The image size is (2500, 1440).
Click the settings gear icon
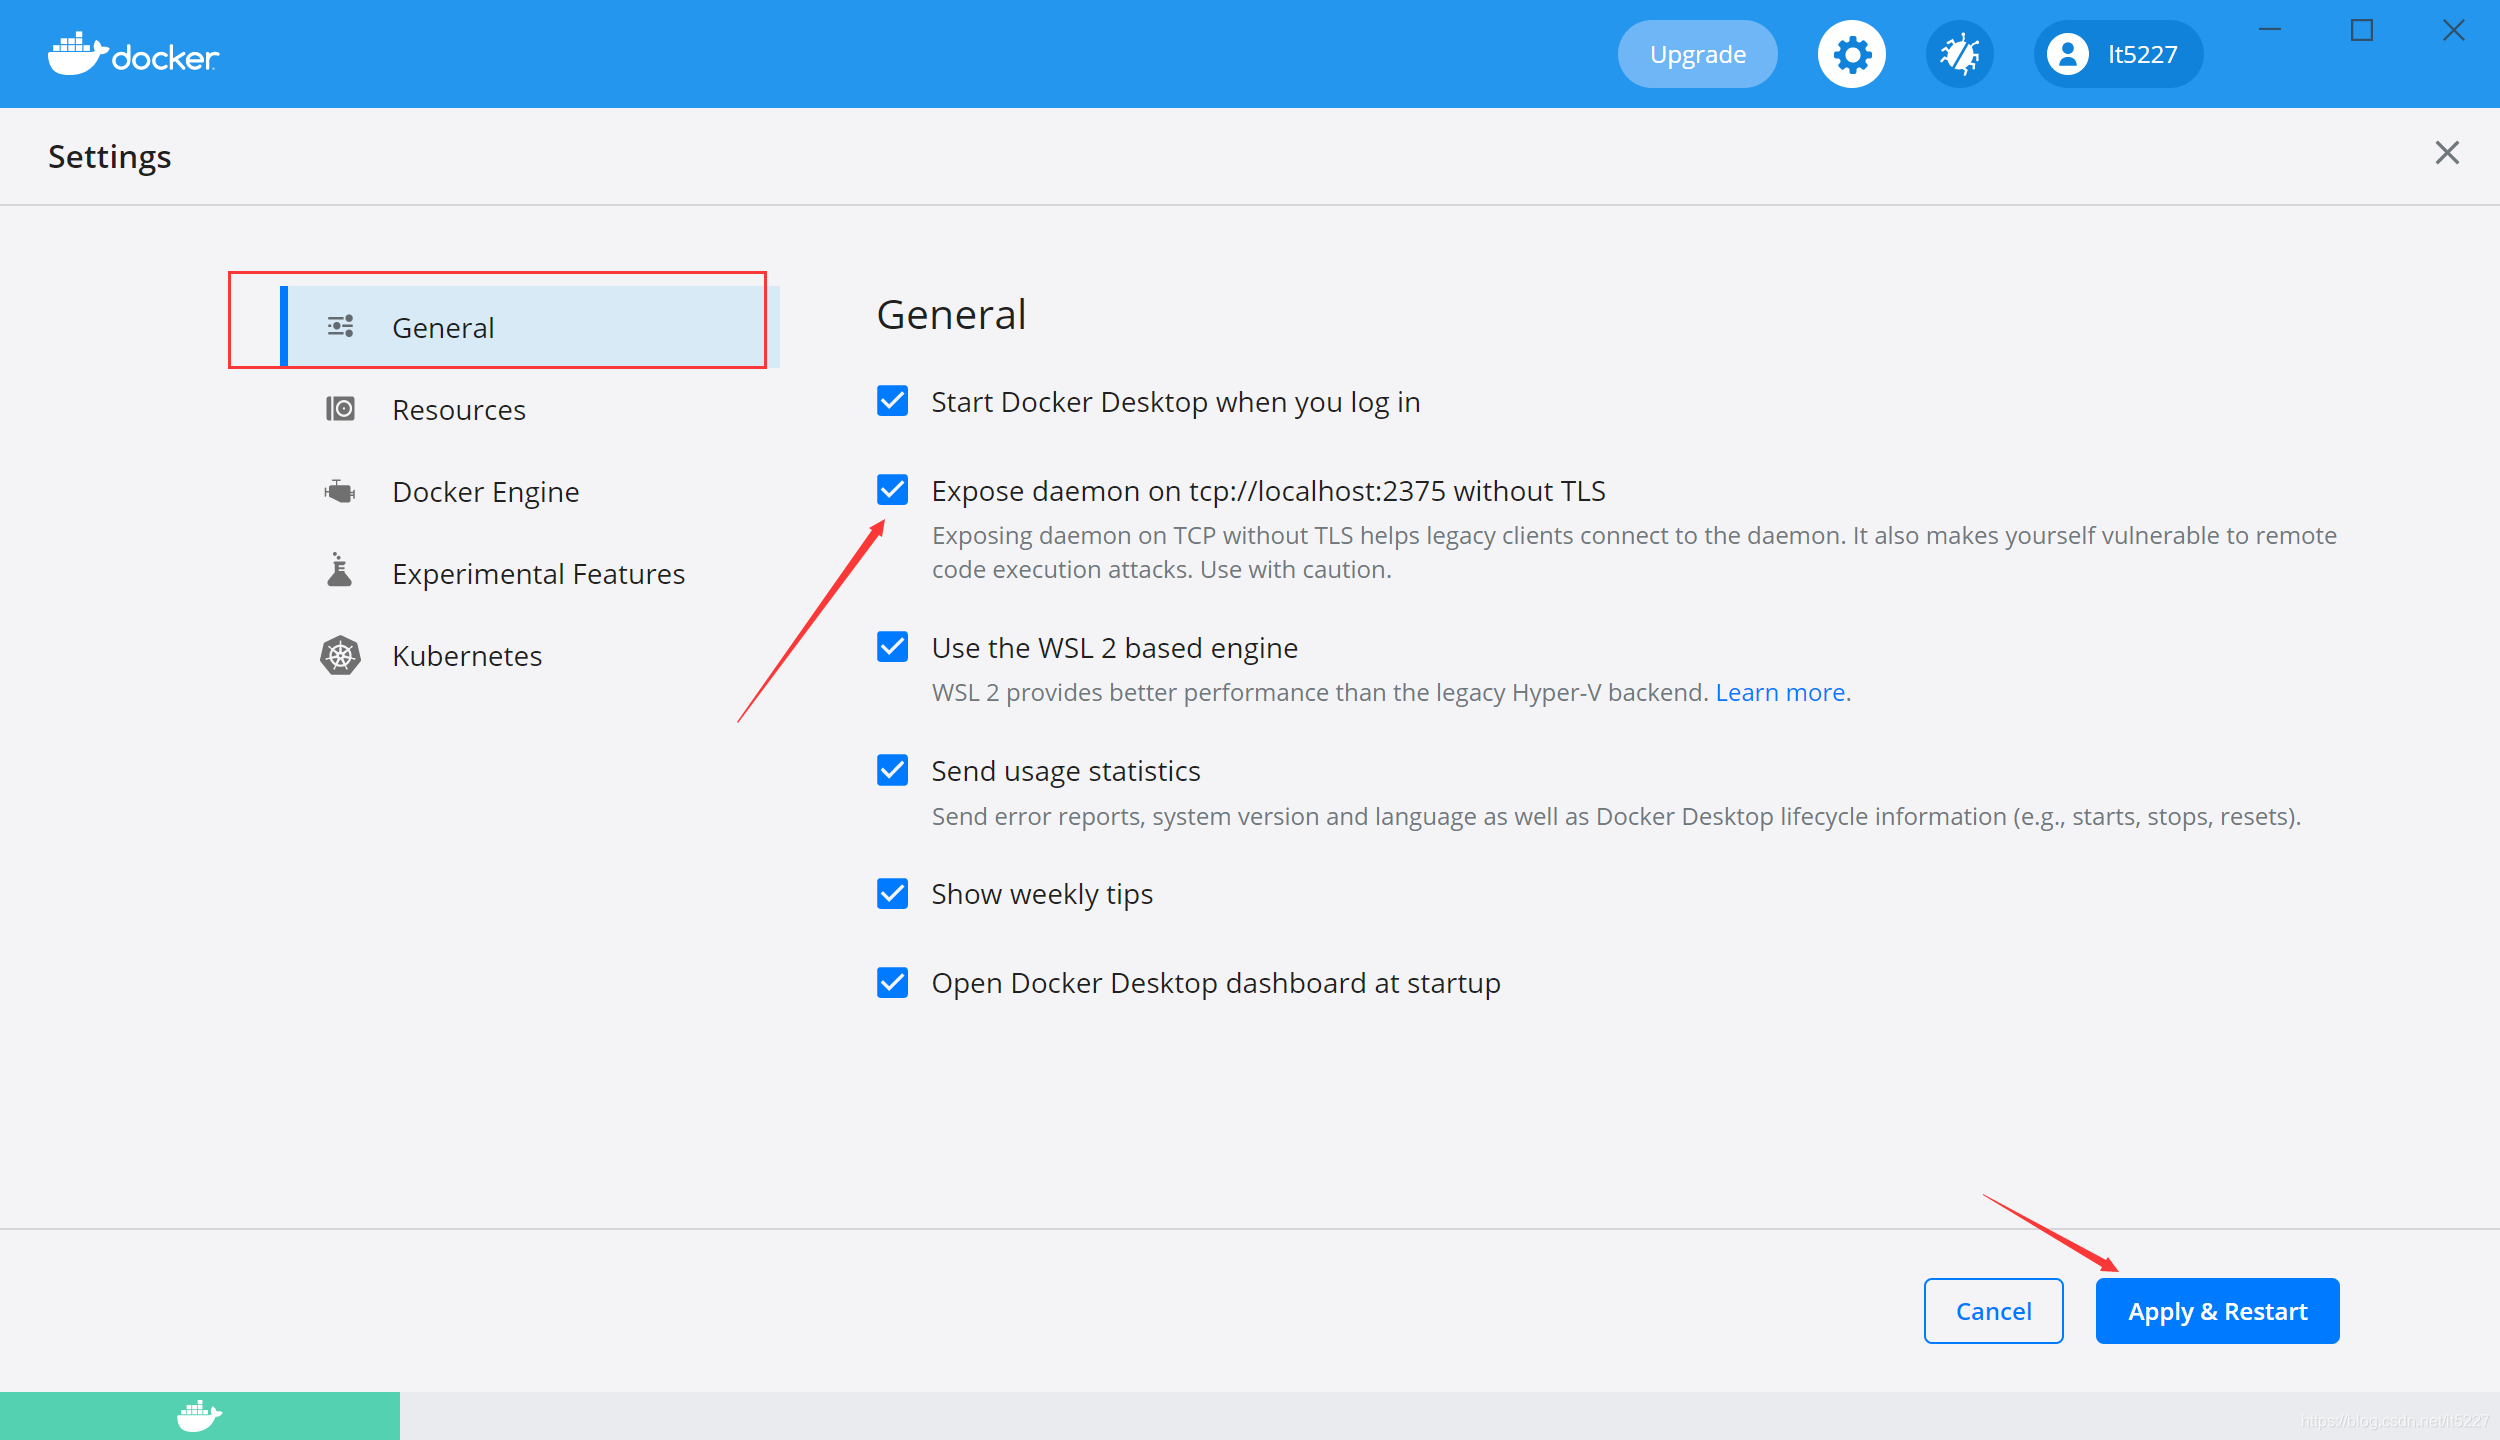[1851, 54]
